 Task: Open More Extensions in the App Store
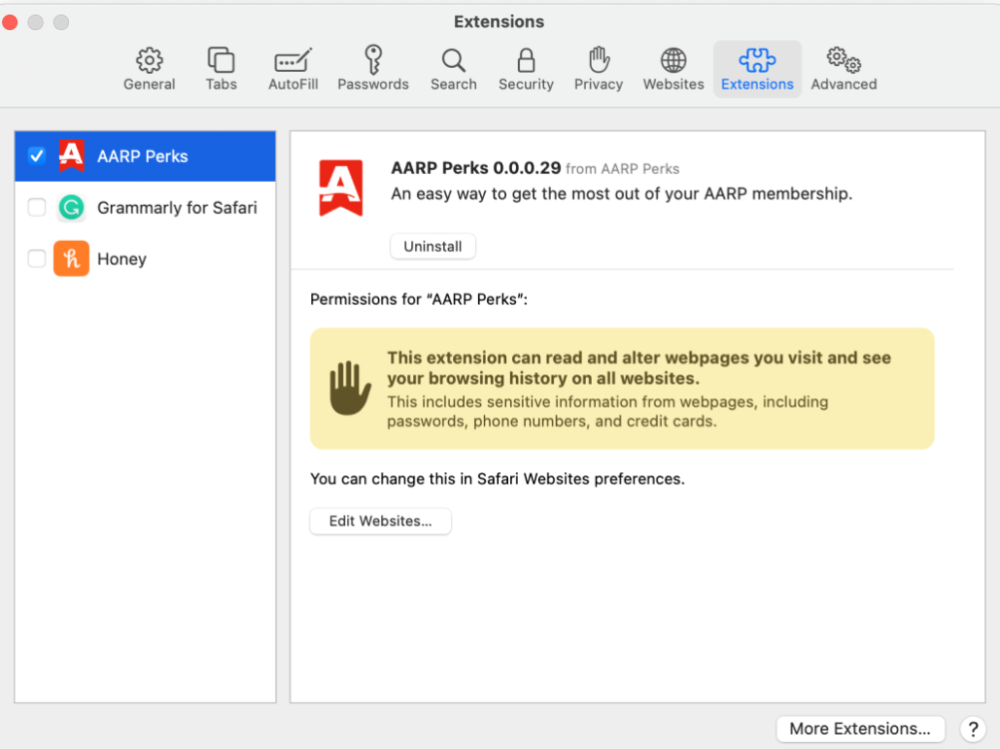[x=860, y=729]
